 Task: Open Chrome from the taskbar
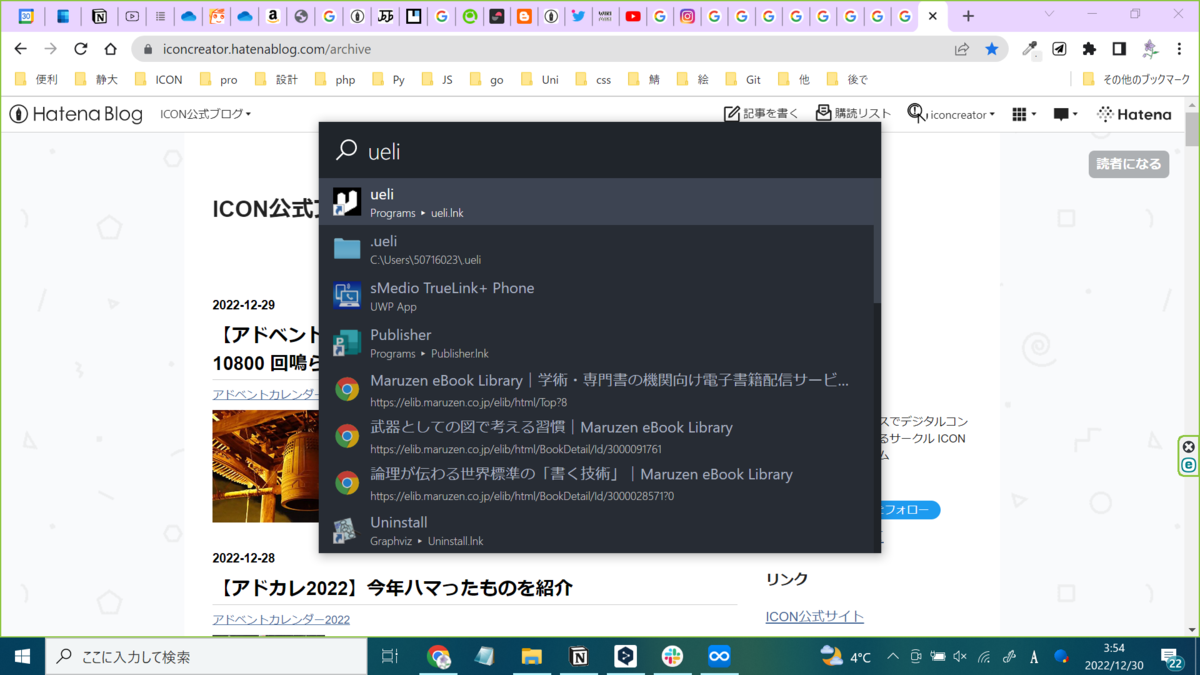click(x=438, y=656)
